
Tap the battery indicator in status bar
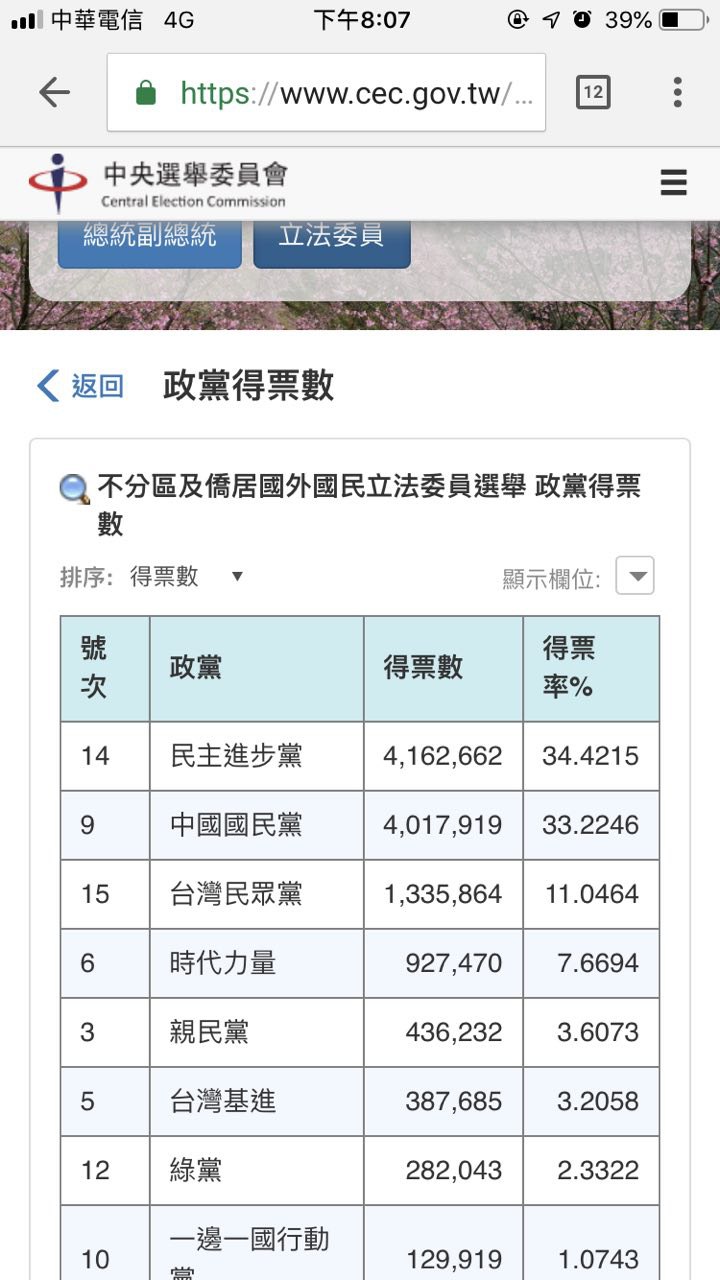point(682,20)
